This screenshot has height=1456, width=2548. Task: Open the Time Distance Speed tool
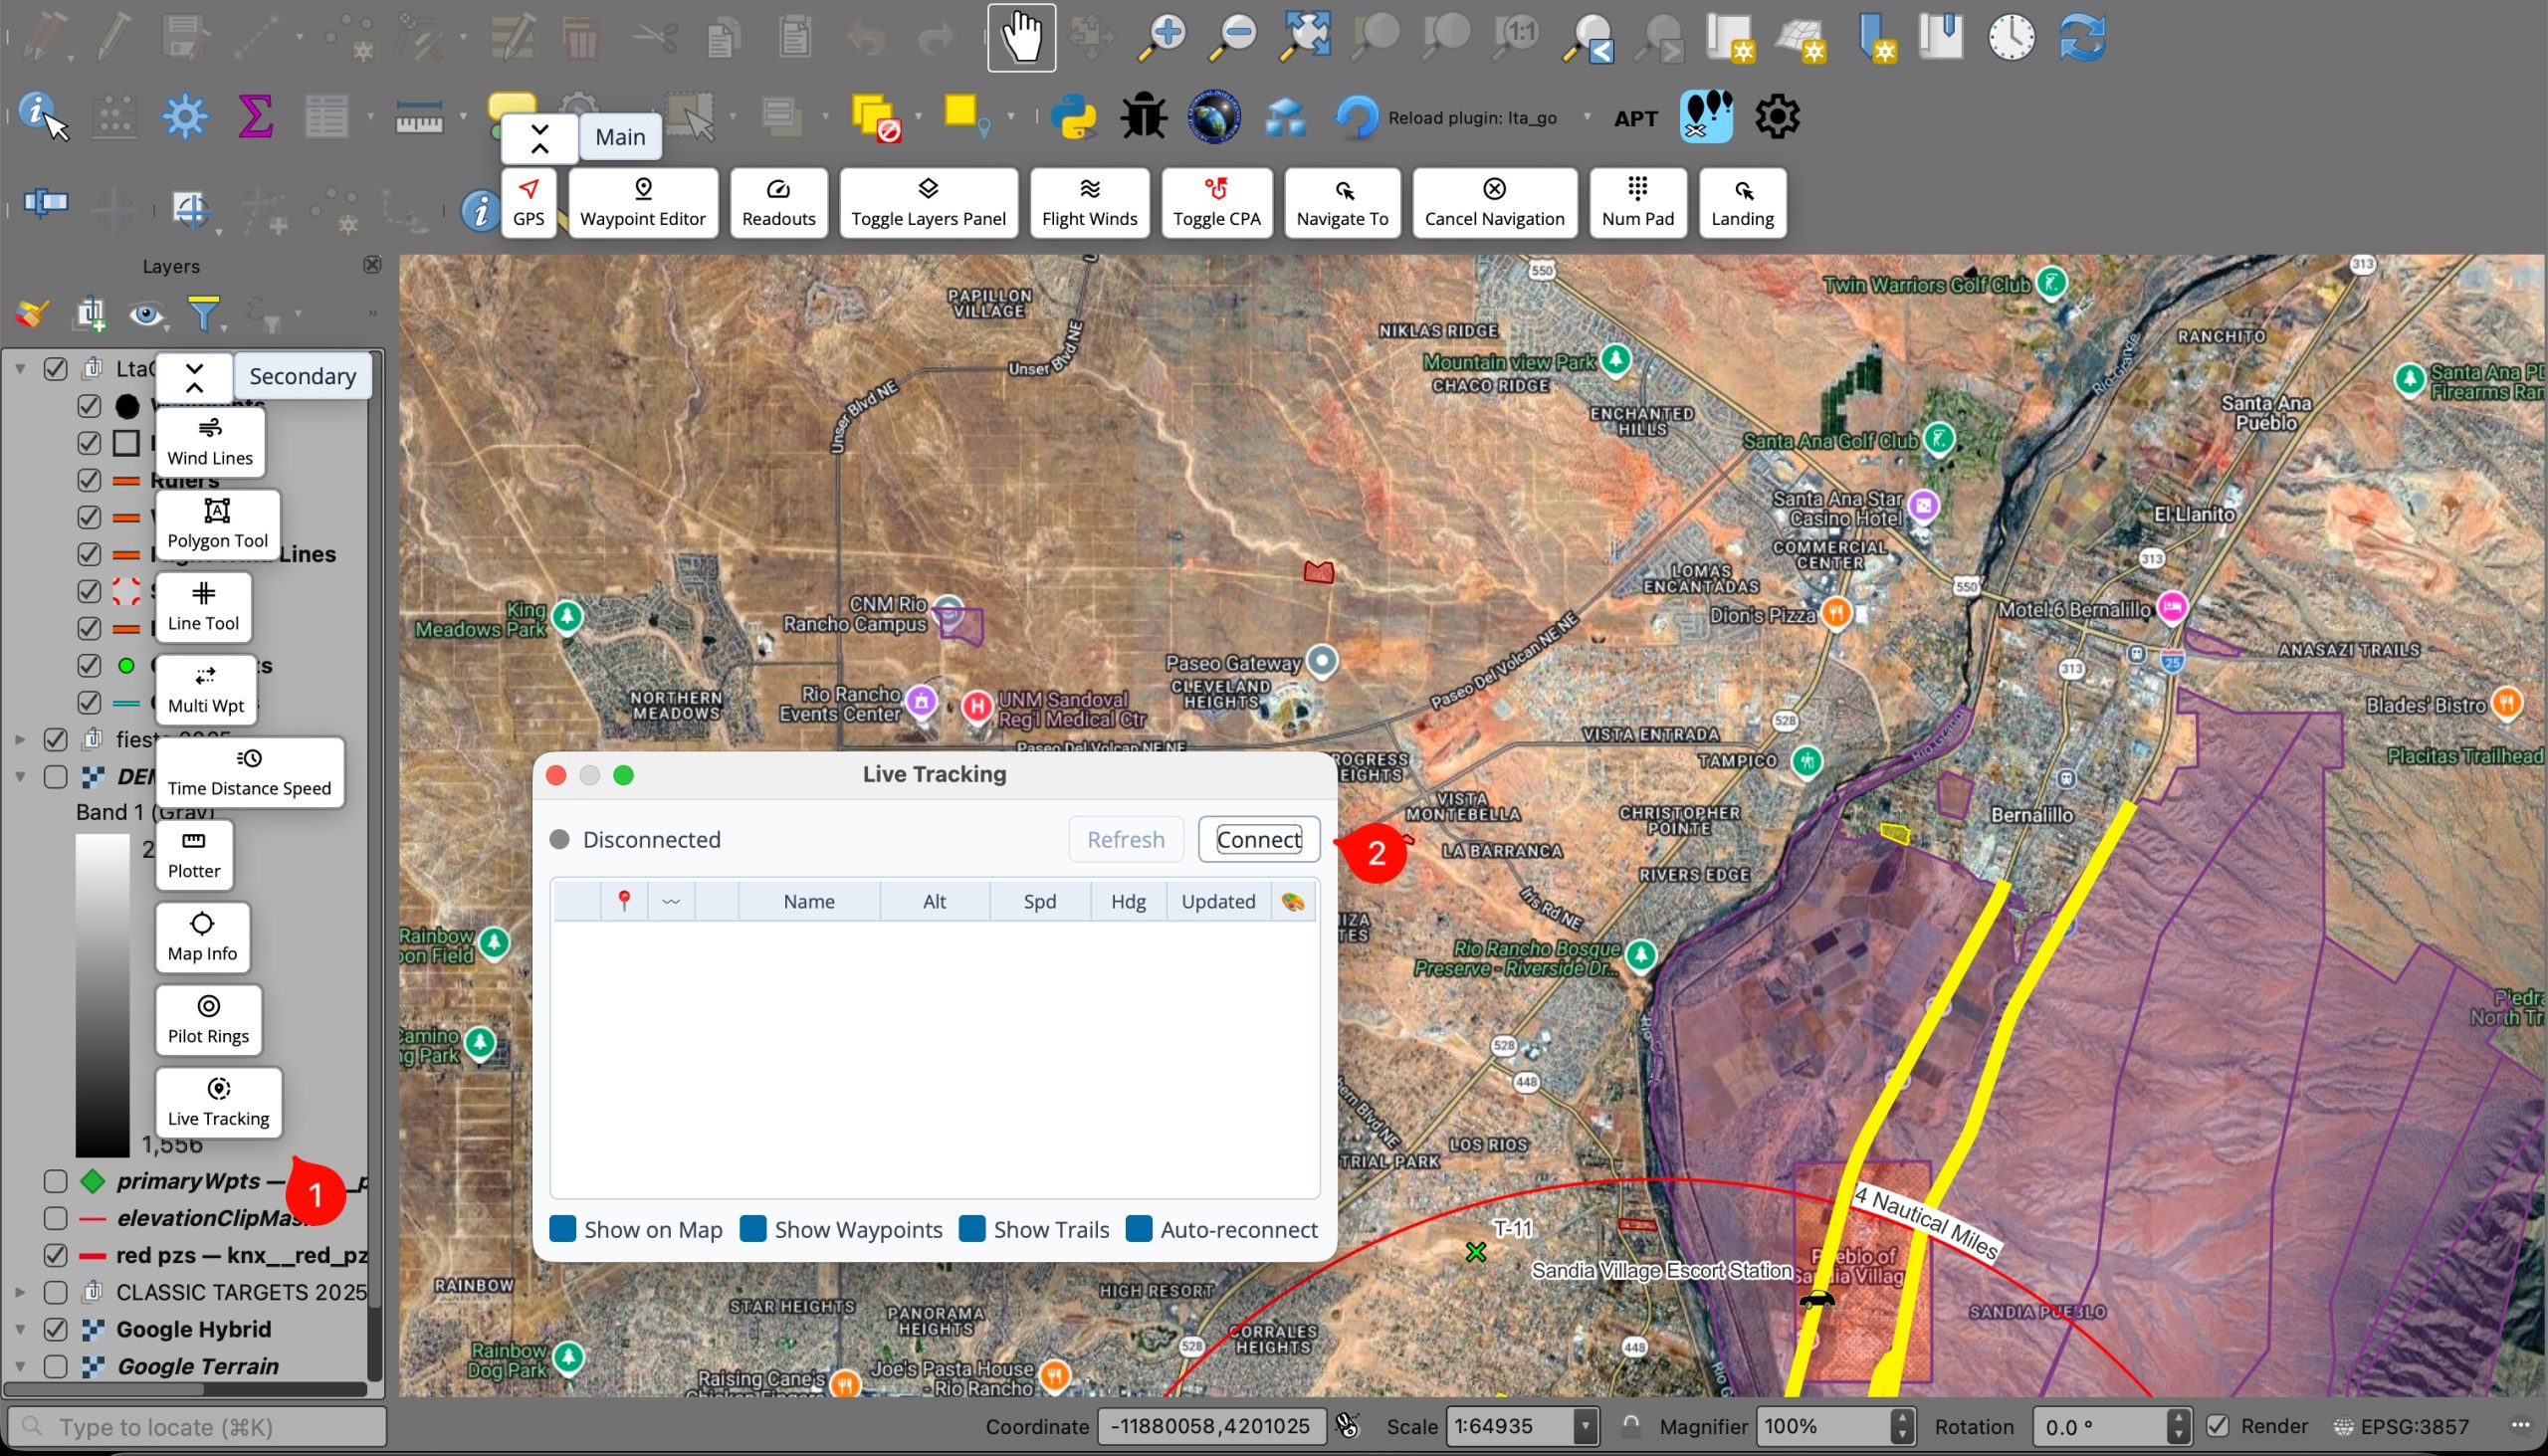pos(249,772)
